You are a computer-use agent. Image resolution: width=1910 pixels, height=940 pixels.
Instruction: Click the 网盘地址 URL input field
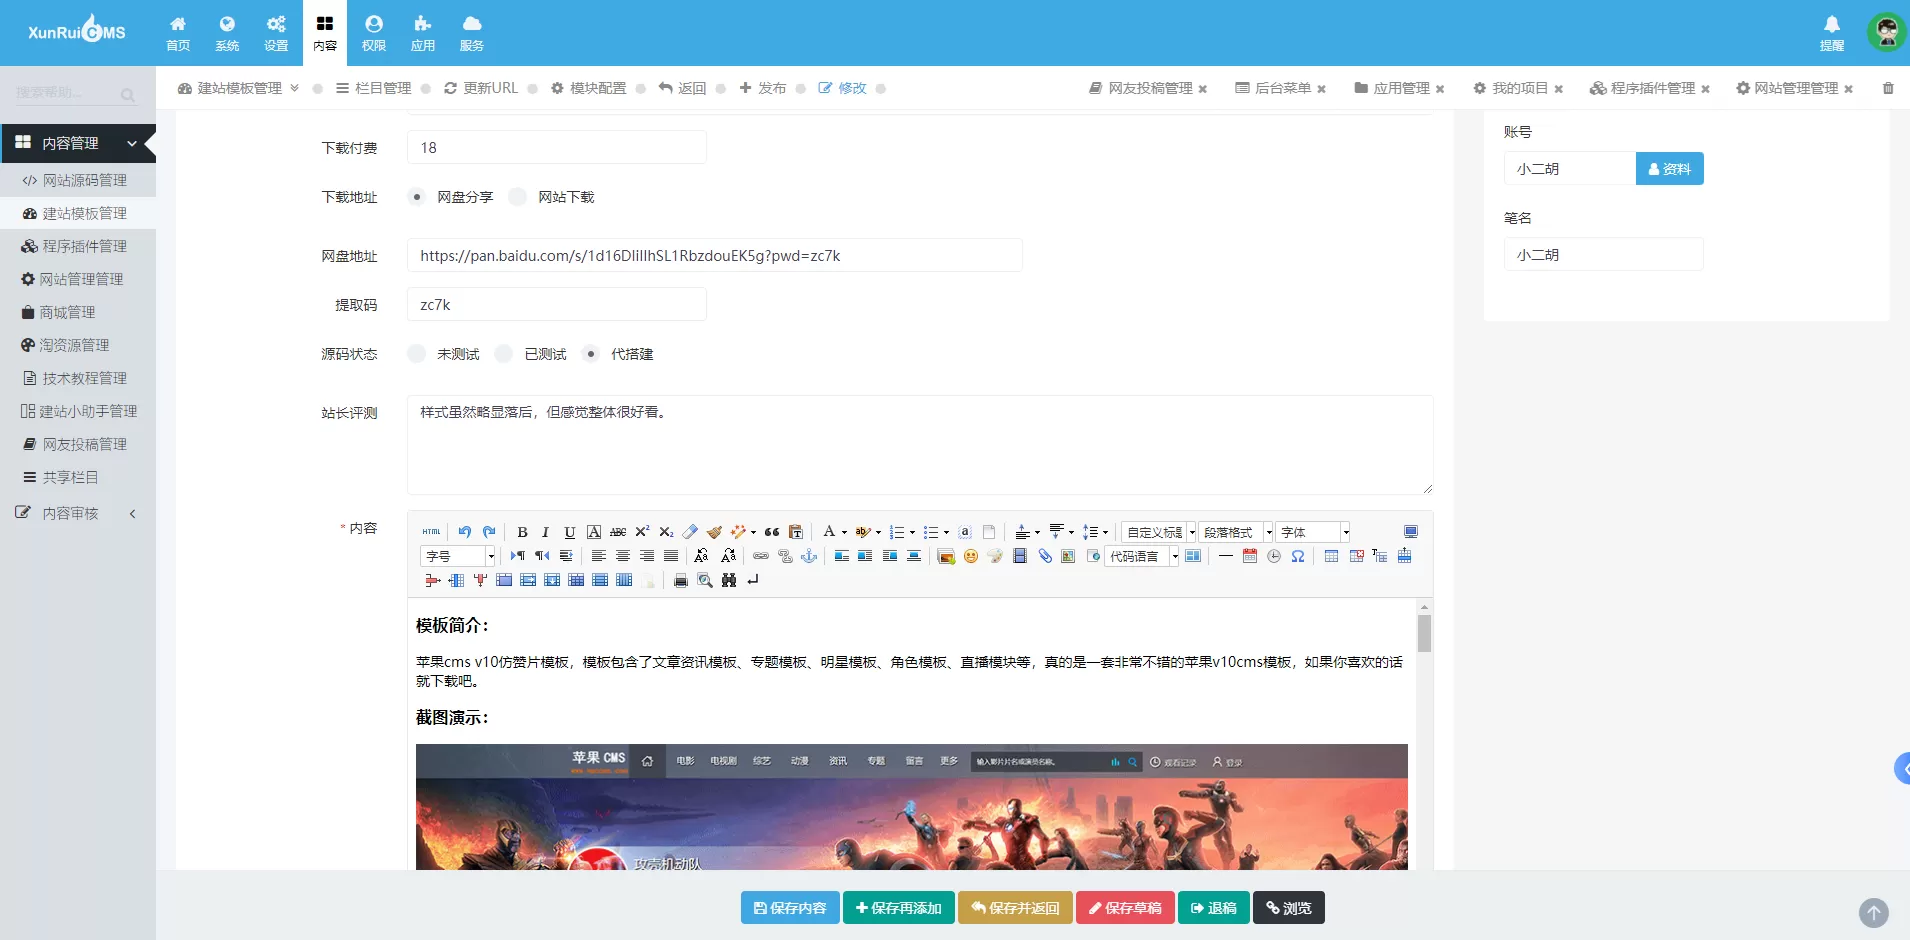pyautogui.click(x=714, y=256)
